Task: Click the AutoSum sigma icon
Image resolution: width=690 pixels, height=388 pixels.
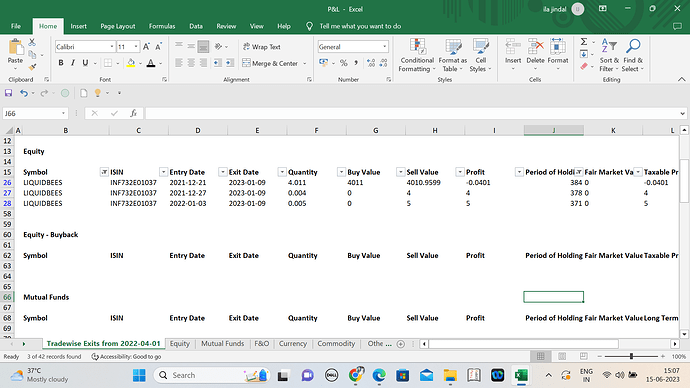Action: (584, 42)
